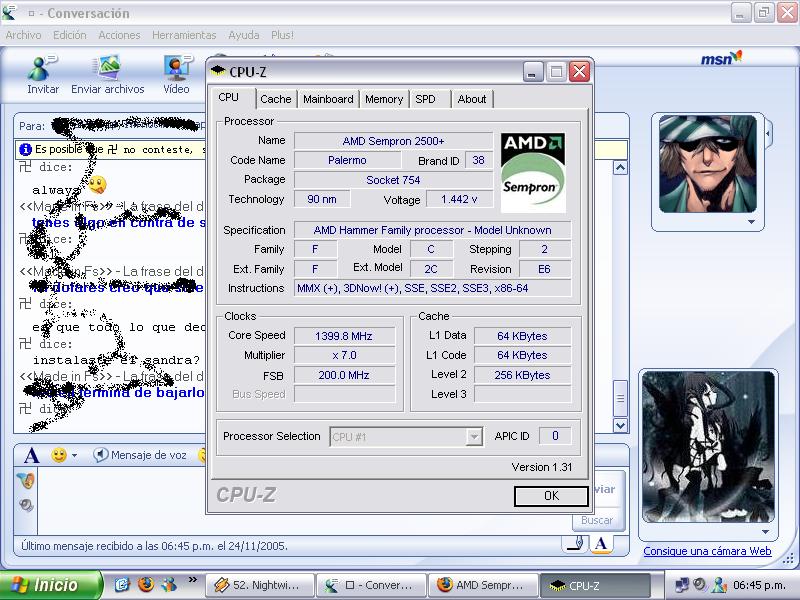Click the system clock showing 06:45 p.m.

pos(759,585)
